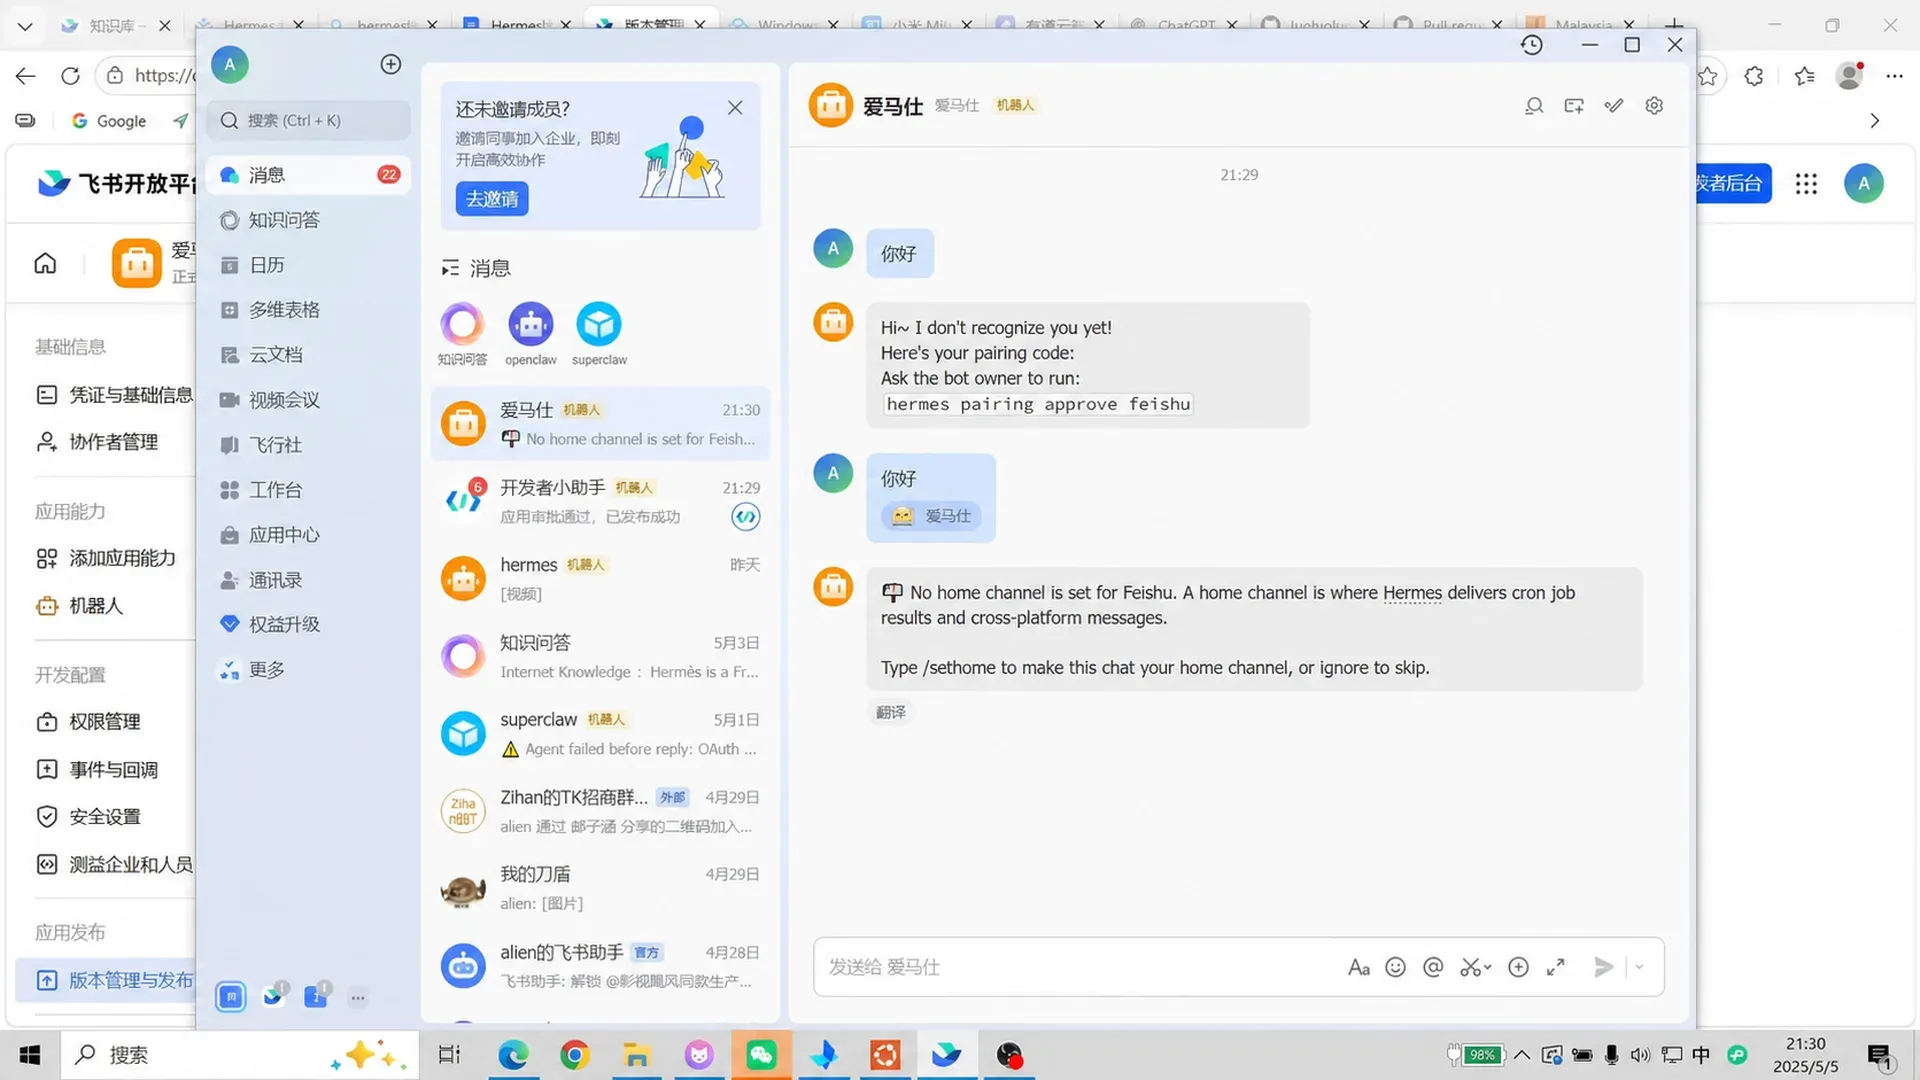Open 日历 calendar in sidebar
This screenshot has width=1920, height=1080.
(309, 265)
